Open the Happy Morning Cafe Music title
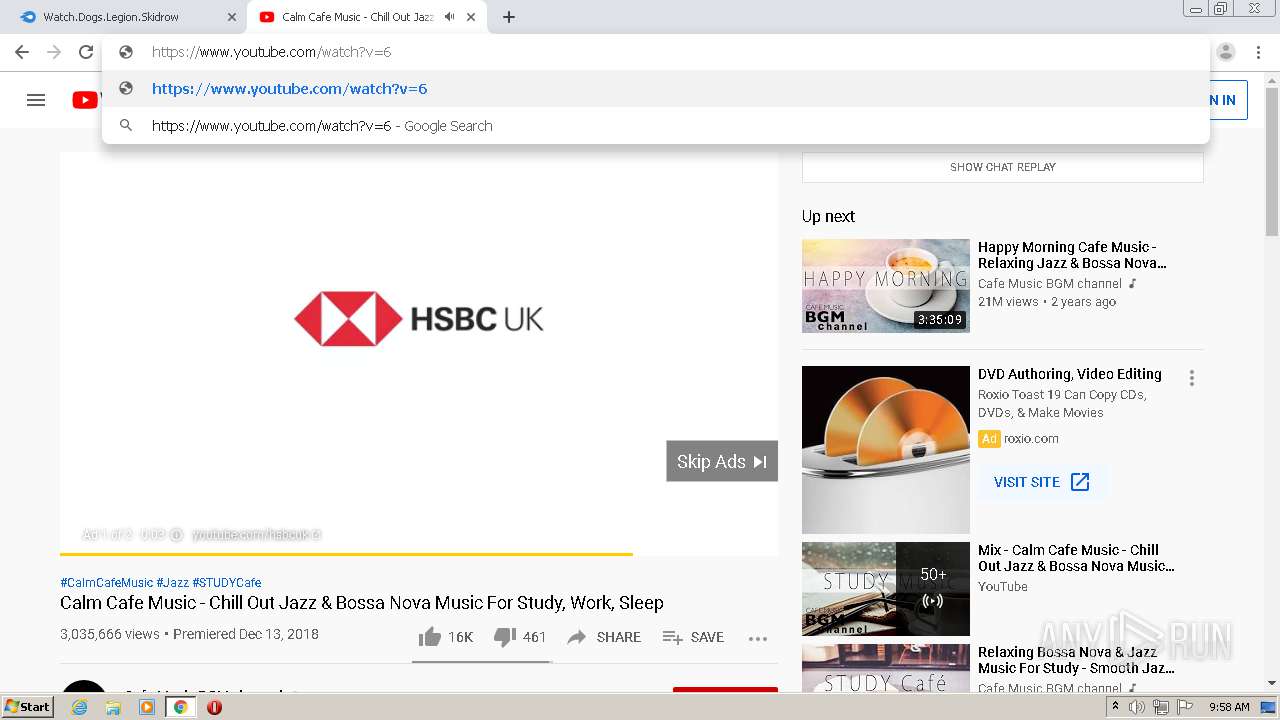1280x720 pixels. 1072,255
